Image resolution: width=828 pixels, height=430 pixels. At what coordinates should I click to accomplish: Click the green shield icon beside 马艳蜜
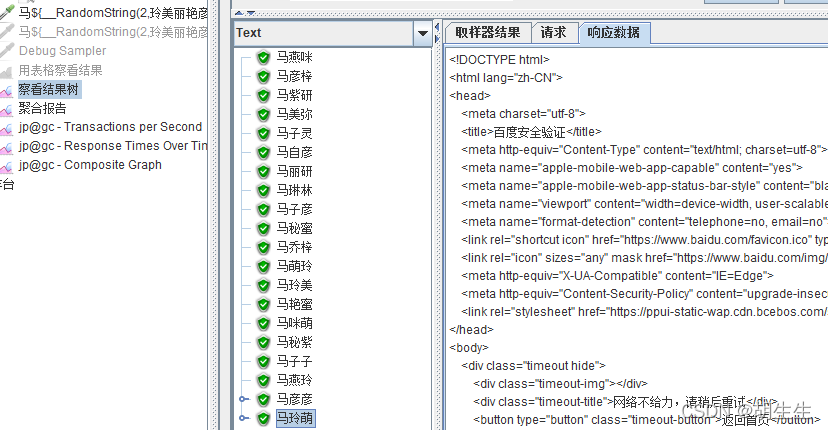pyautogui.click(x=264, y=304)
